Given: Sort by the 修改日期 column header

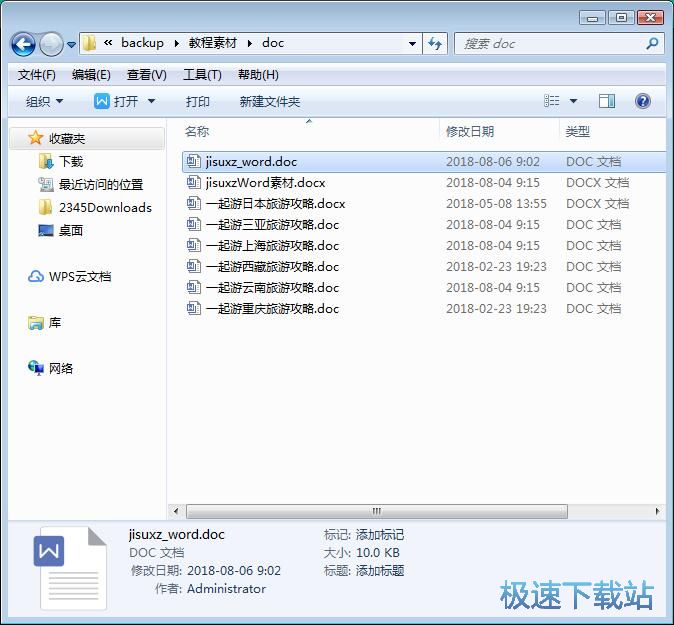Looking at the screenshot, I should [470, 131].
